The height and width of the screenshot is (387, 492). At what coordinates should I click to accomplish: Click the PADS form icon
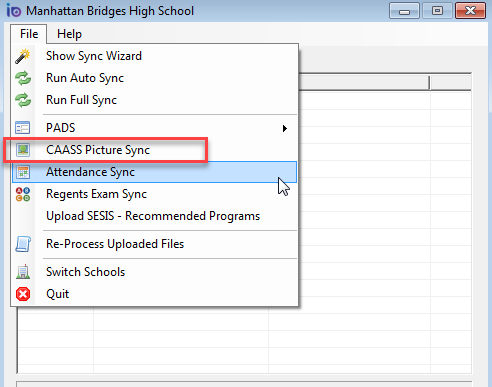(x=23, y=128)
